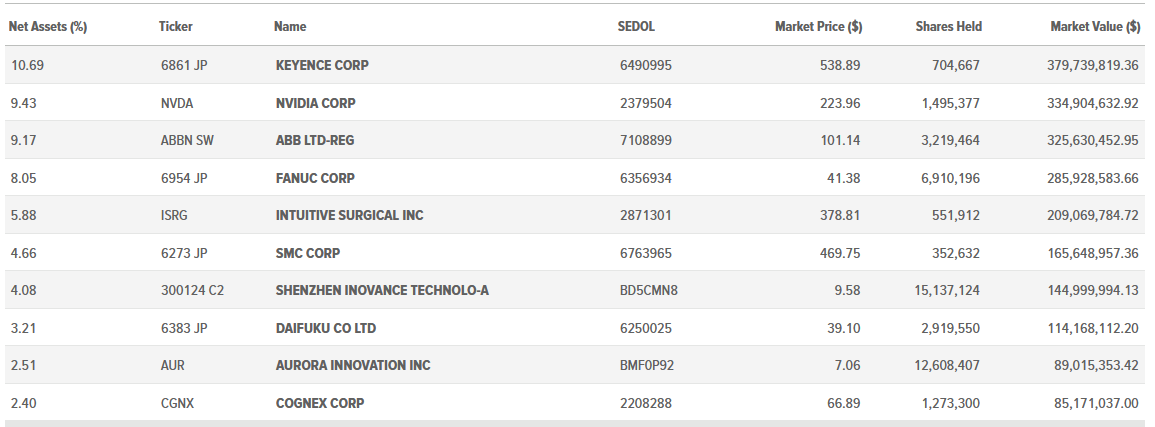Click AURORA INNOVATION INC name
Viewport: 1155px width, 427px height.
click(353, 365)
